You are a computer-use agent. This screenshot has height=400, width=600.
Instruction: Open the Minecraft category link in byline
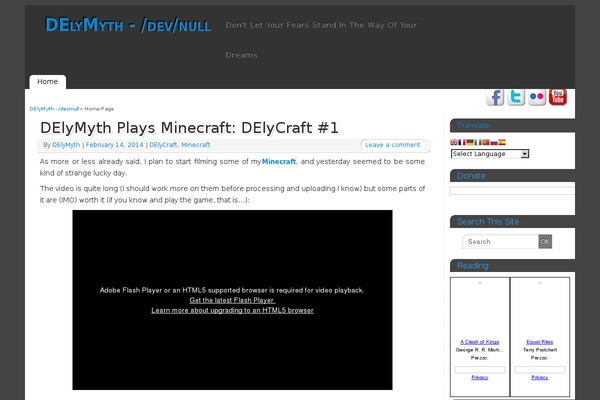[196, 145]
